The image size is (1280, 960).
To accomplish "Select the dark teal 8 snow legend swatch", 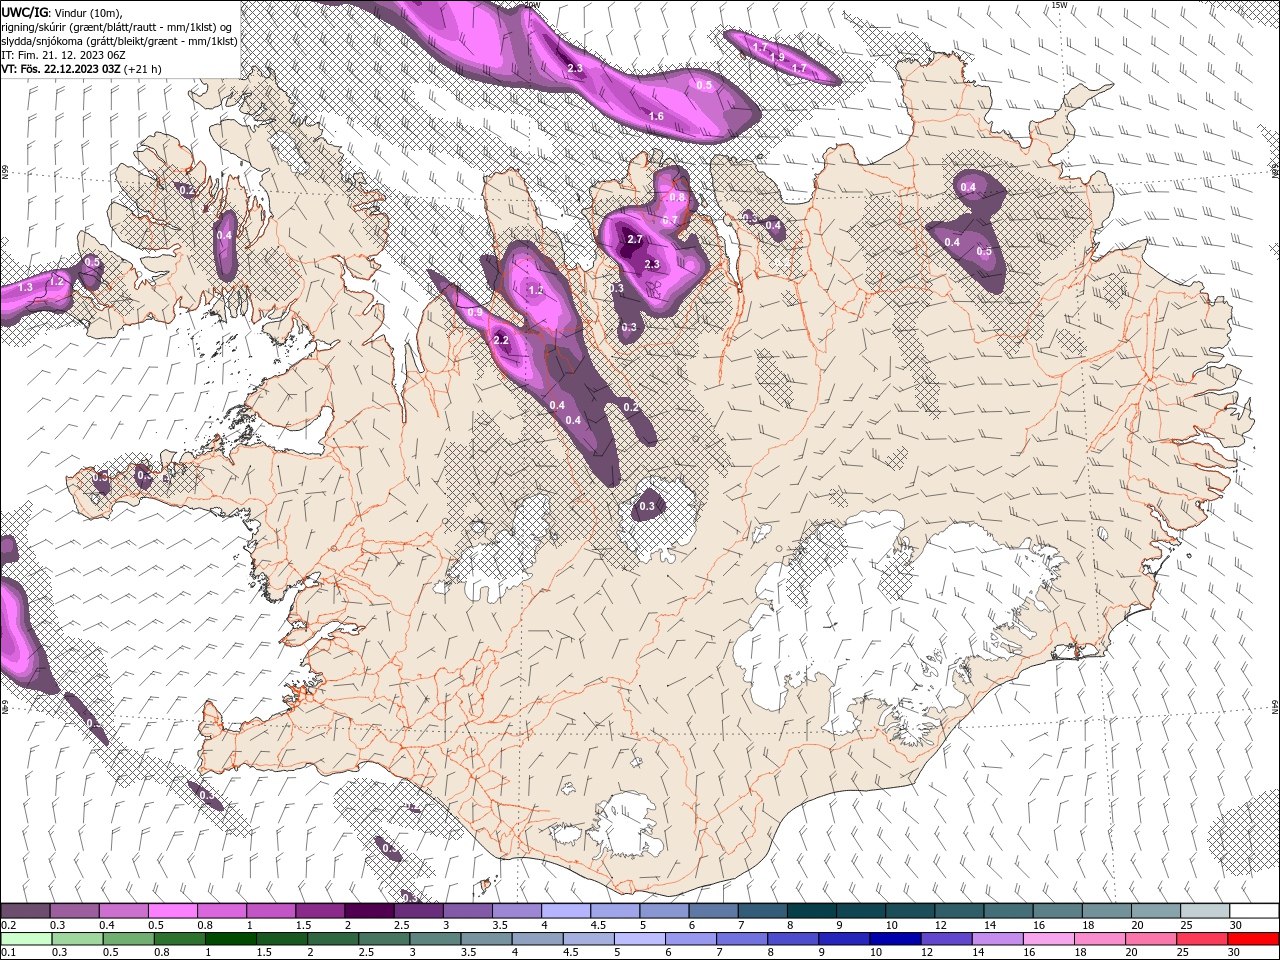I will point(812,911).
